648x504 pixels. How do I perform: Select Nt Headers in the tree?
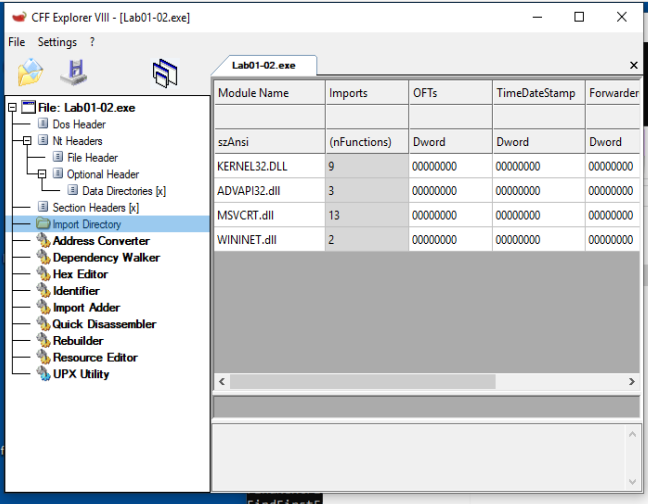pyautogui.click(x=77, y=141)
